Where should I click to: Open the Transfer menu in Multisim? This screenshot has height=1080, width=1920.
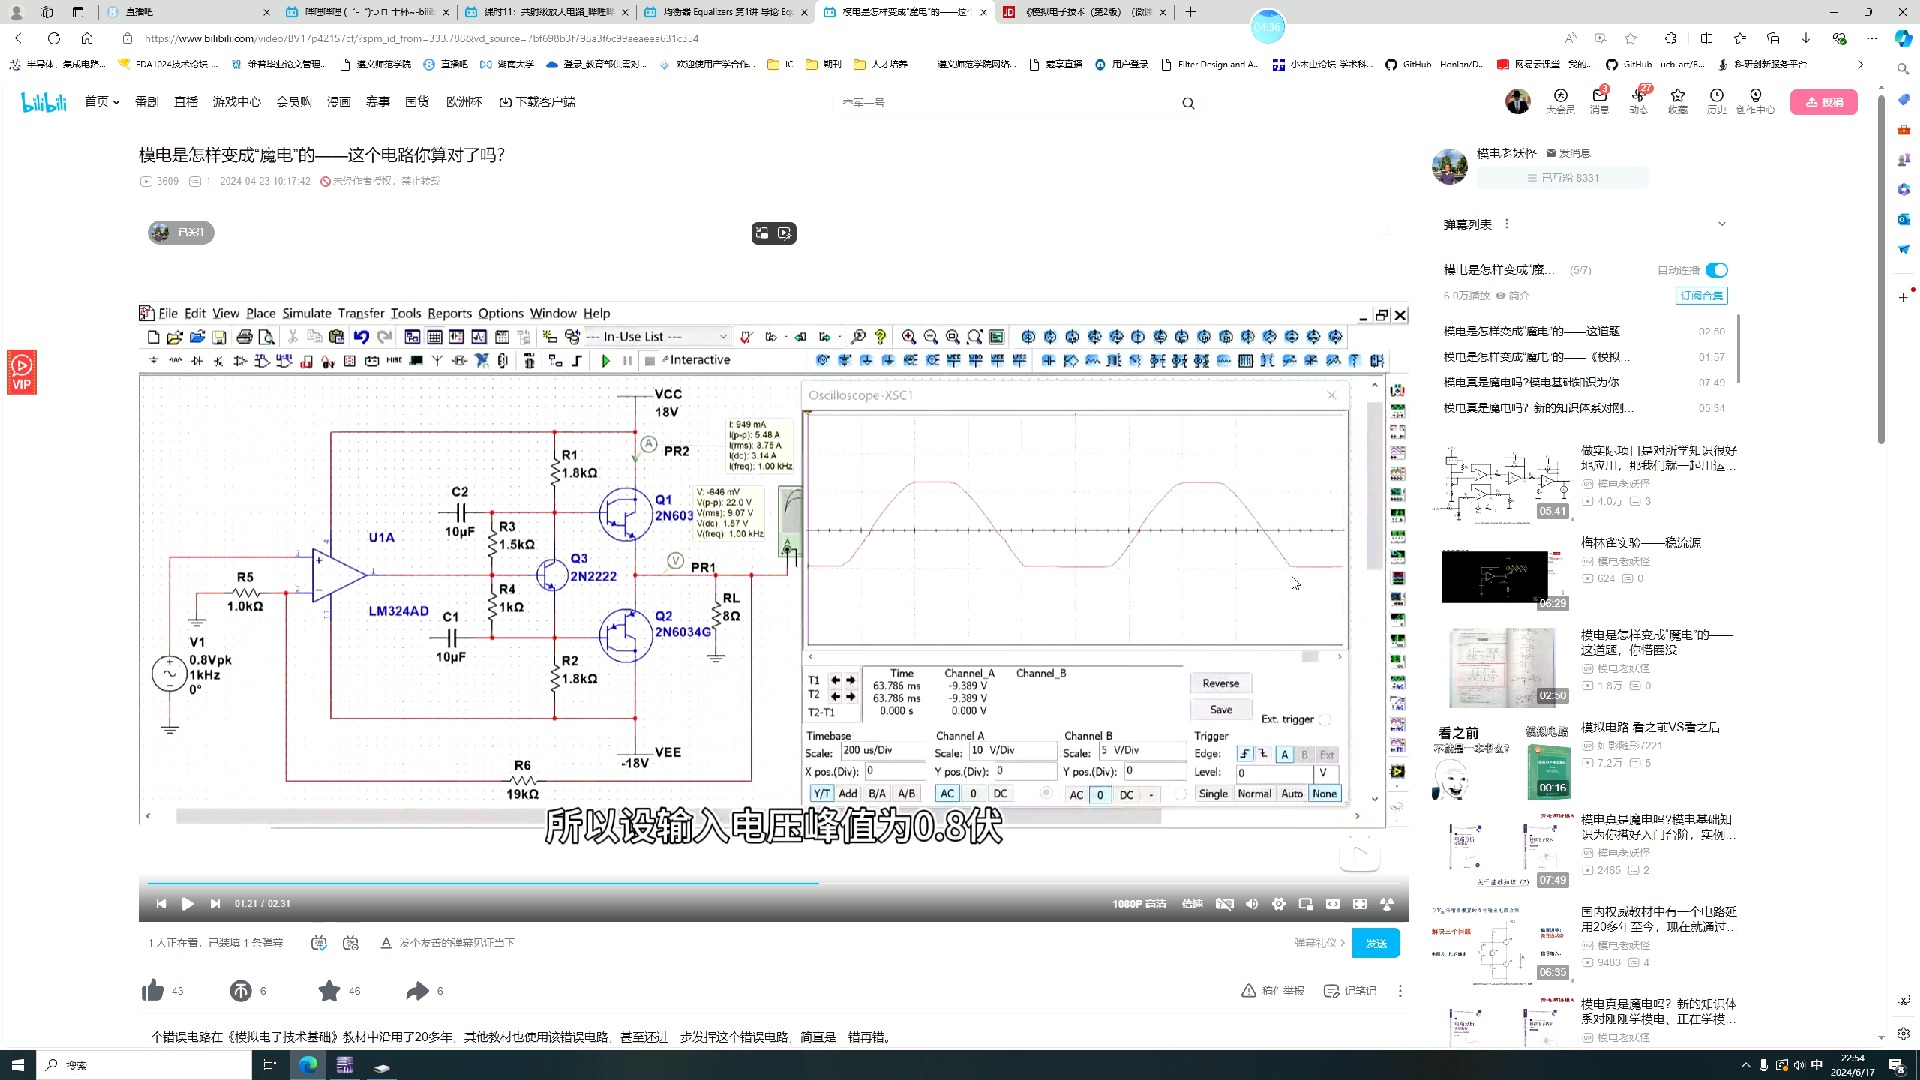coord(360,313)
